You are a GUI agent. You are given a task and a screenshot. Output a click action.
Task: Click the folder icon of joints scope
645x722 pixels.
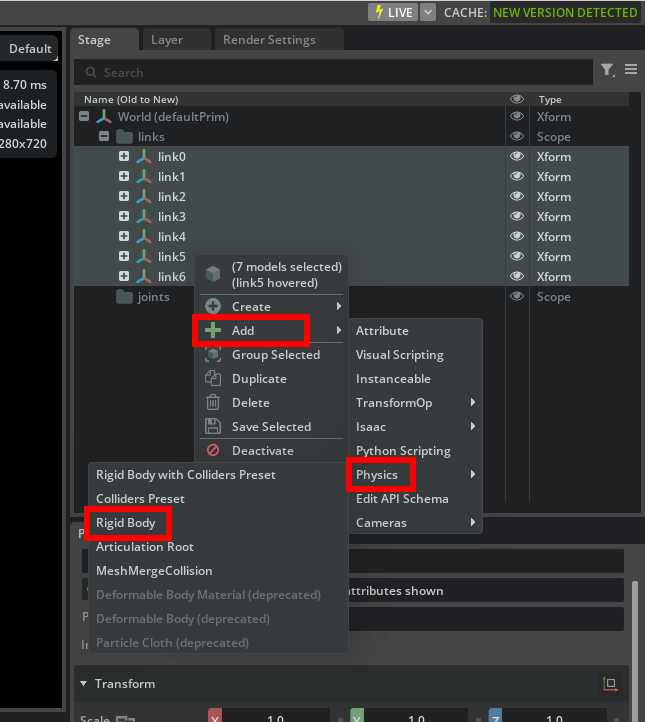[x=125, y=297]
